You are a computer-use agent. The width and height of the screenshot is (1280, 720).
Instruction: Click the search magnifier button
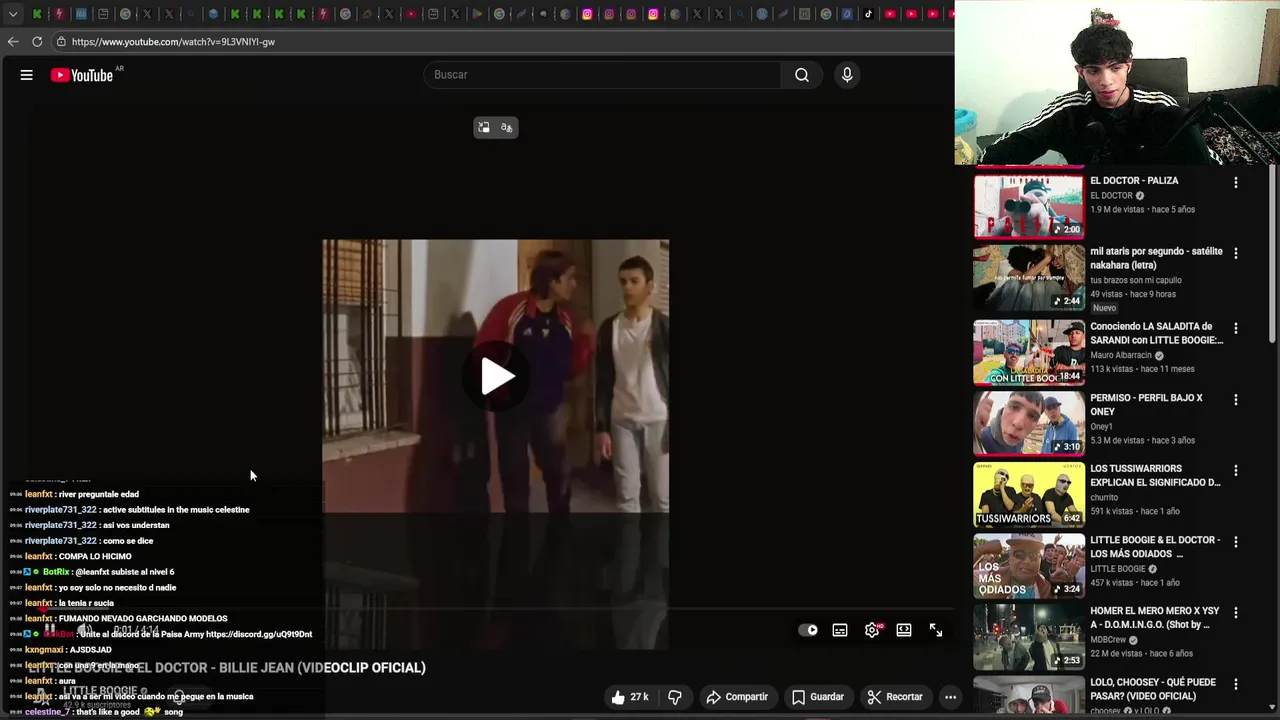802,75
